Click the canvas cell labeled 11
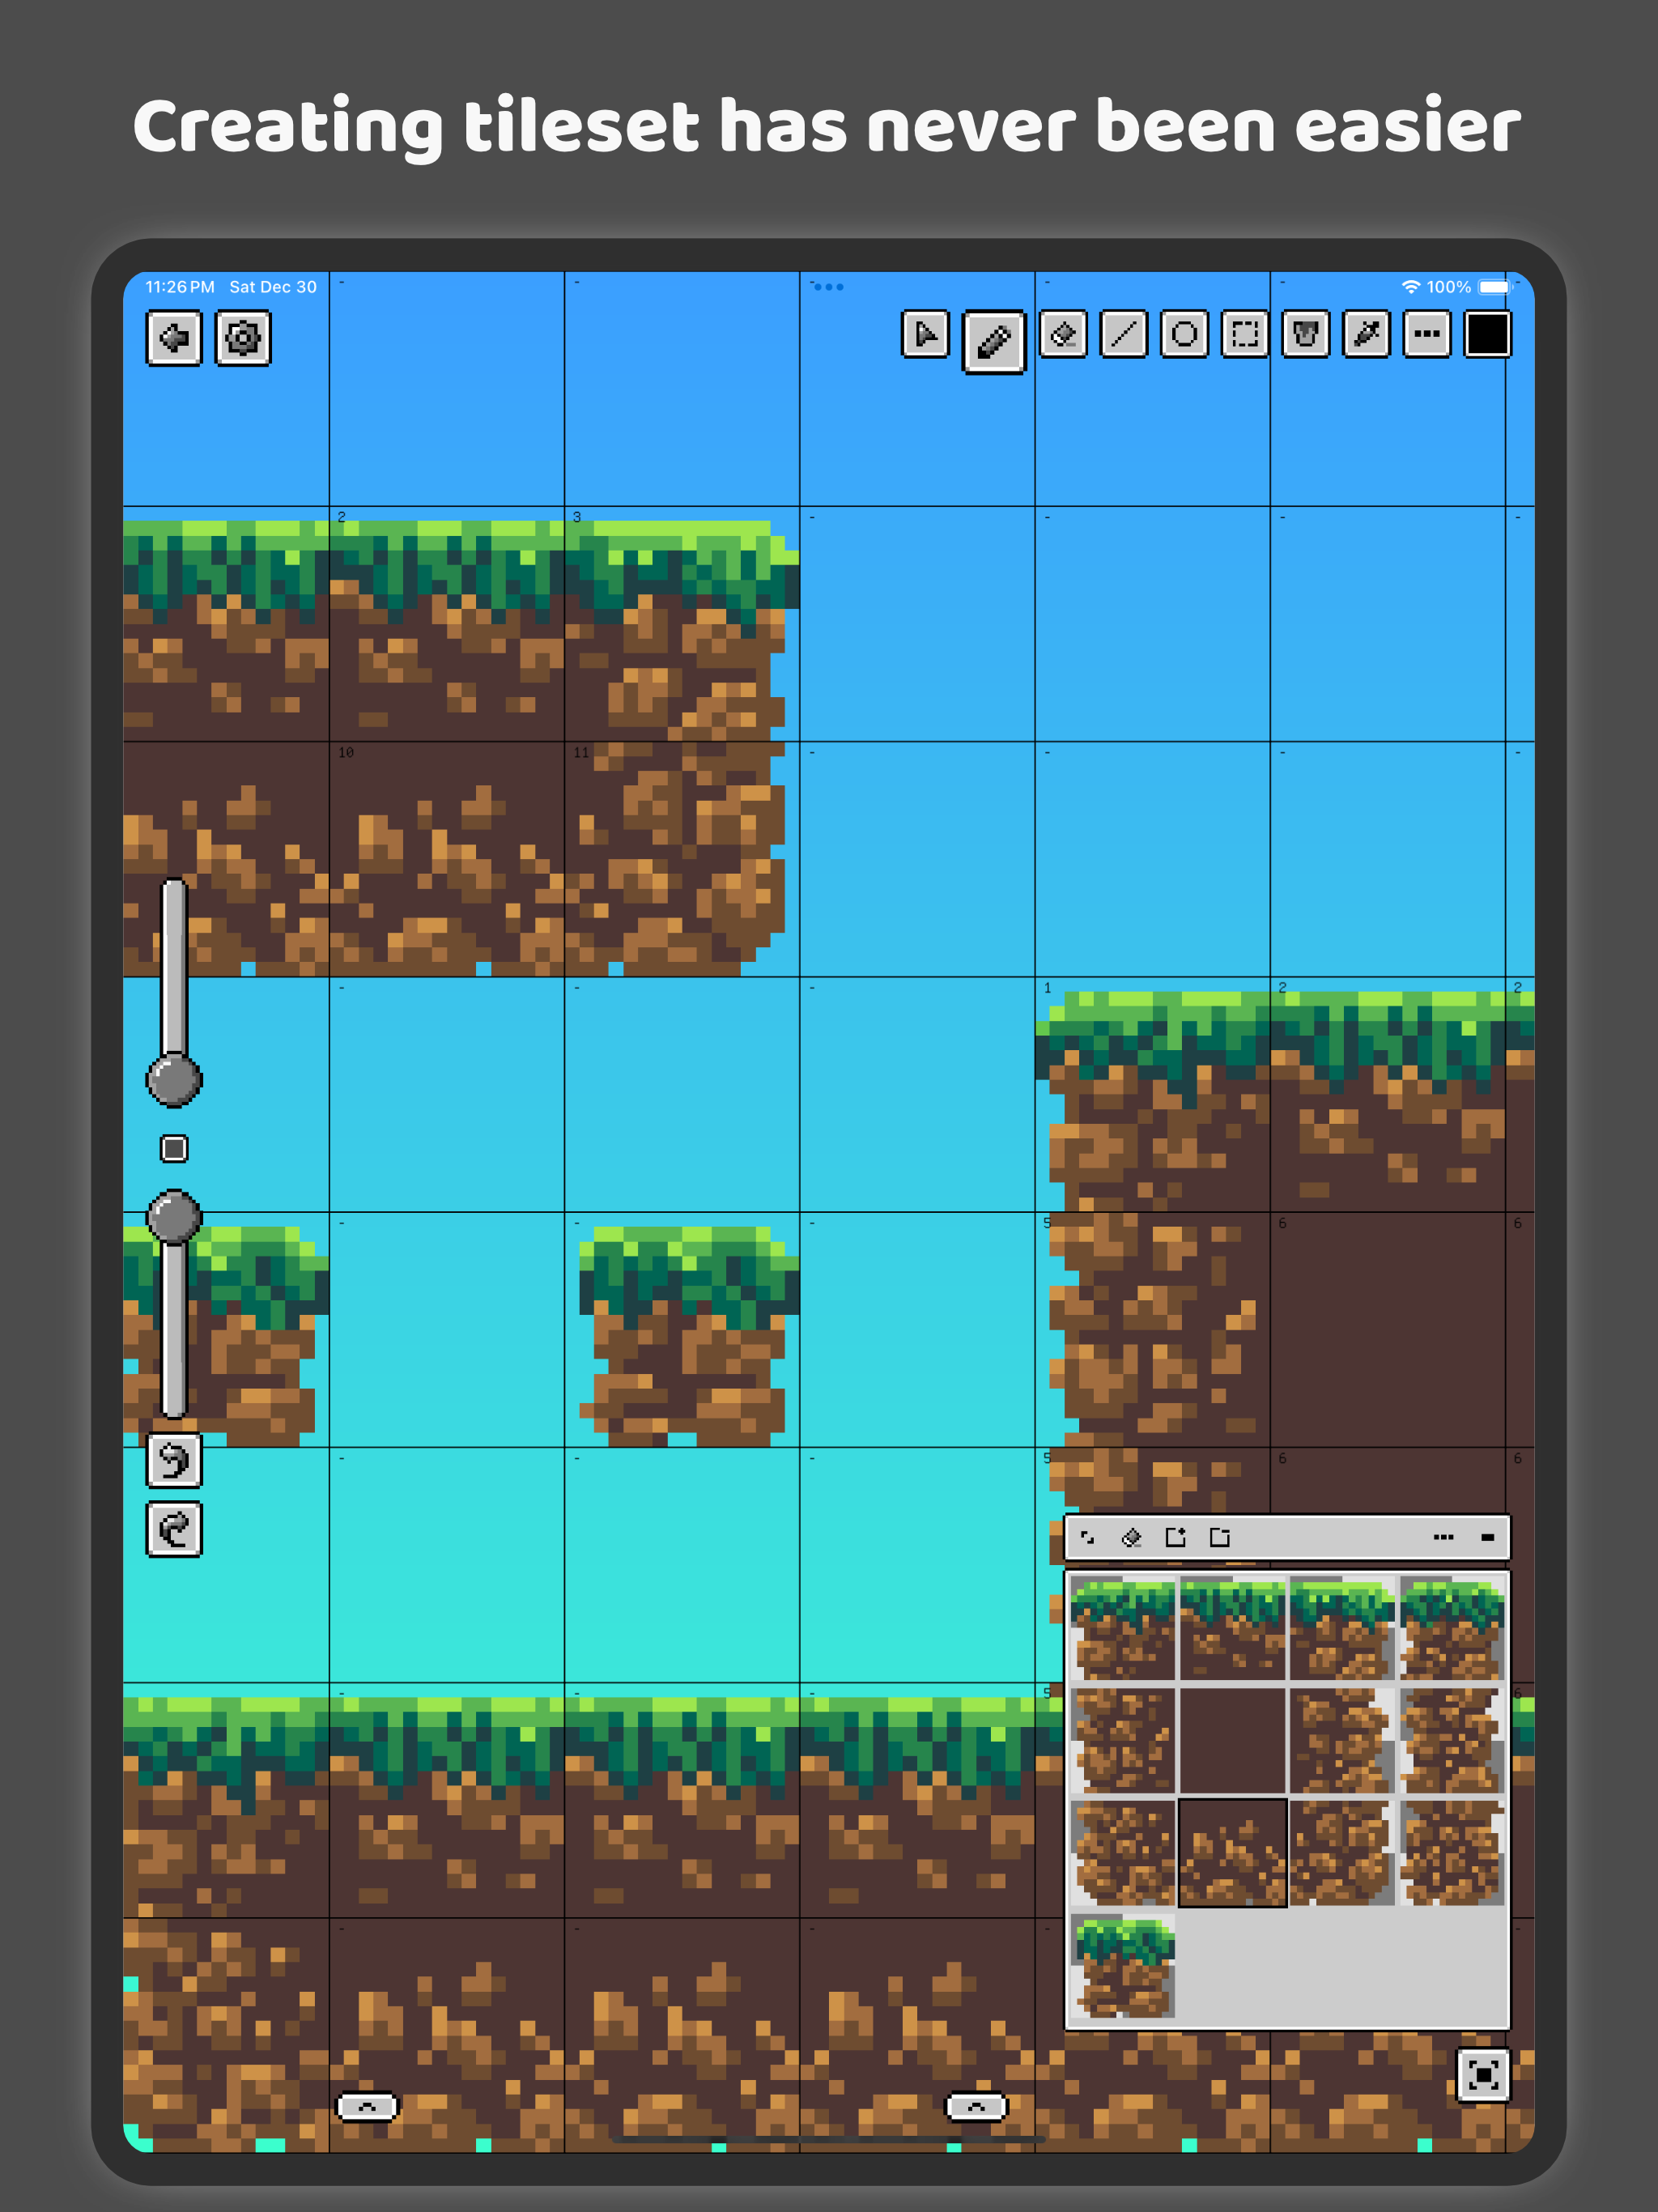 [x=682, y=859]
